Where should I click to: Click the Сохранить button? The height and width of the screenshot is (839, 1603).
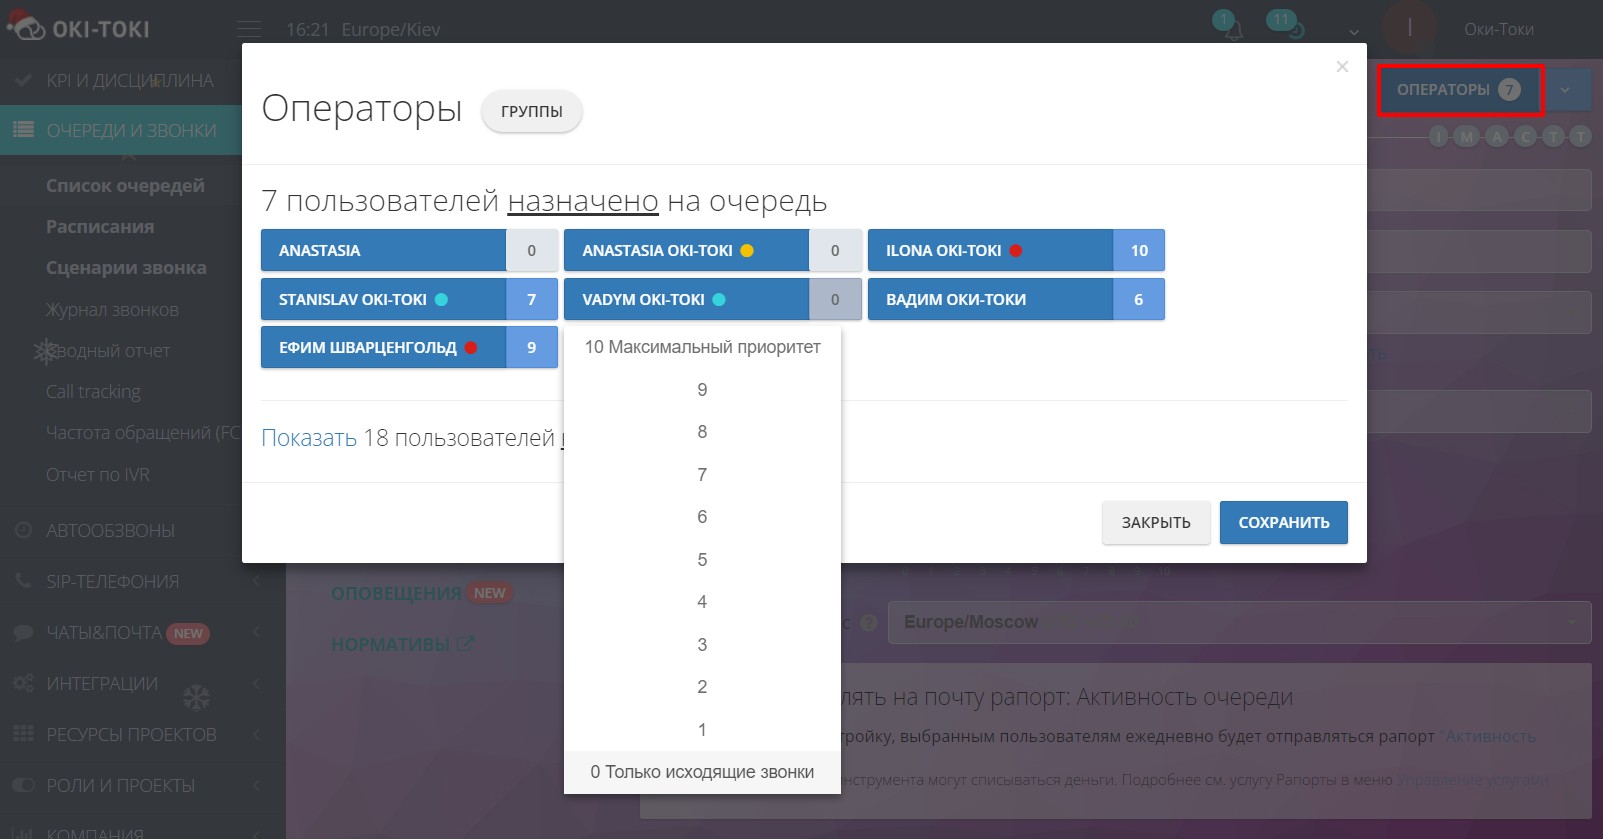[1283, 523]
